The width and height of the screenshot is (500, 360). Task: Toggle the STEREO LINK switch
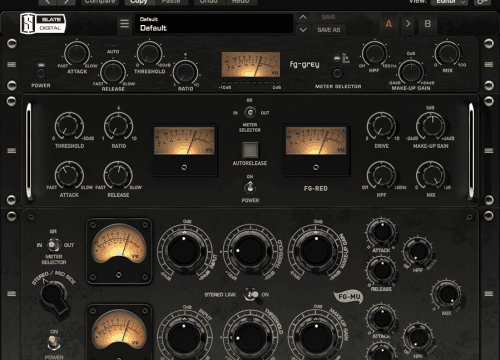coord(251,295)
